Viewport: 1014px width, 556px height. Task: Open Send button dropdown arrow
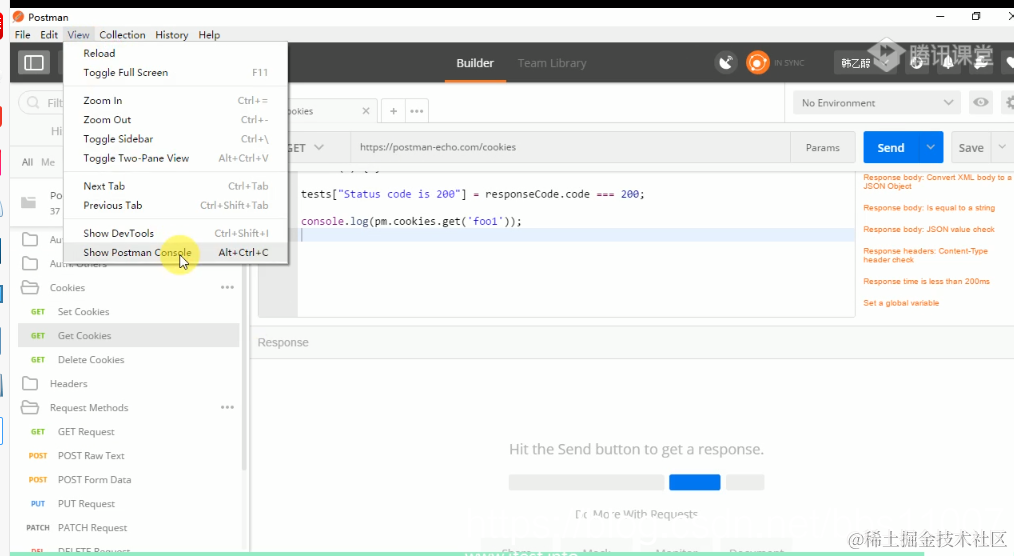930,147
